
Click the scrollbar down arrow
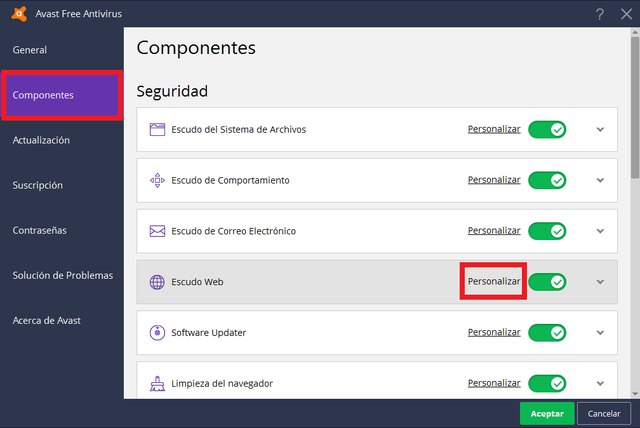[x=635, y=394]
